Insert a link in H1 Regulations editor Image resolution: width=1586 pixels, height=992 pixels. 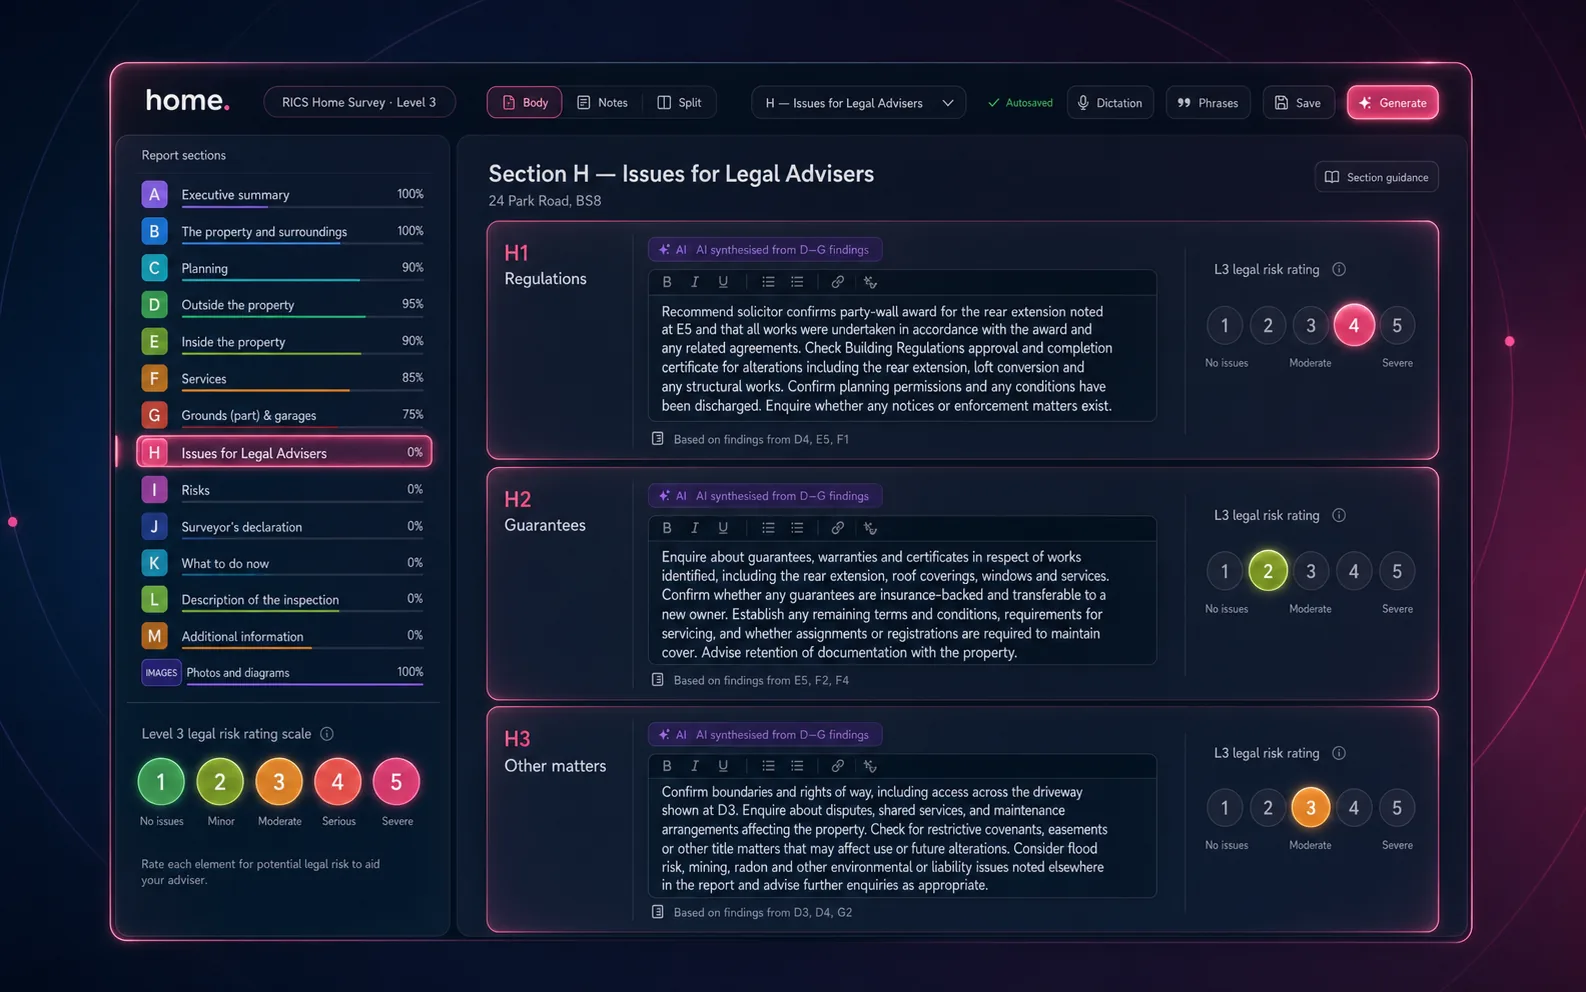tap(838, 282)
